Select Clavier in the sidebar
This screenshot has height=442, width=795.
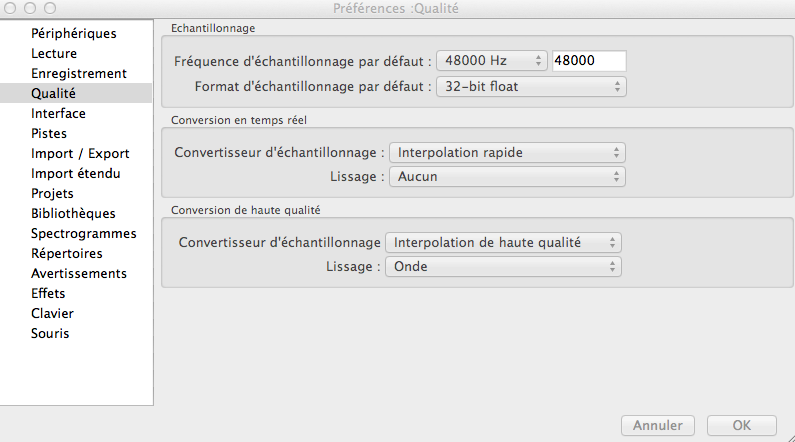click(52, 313)
